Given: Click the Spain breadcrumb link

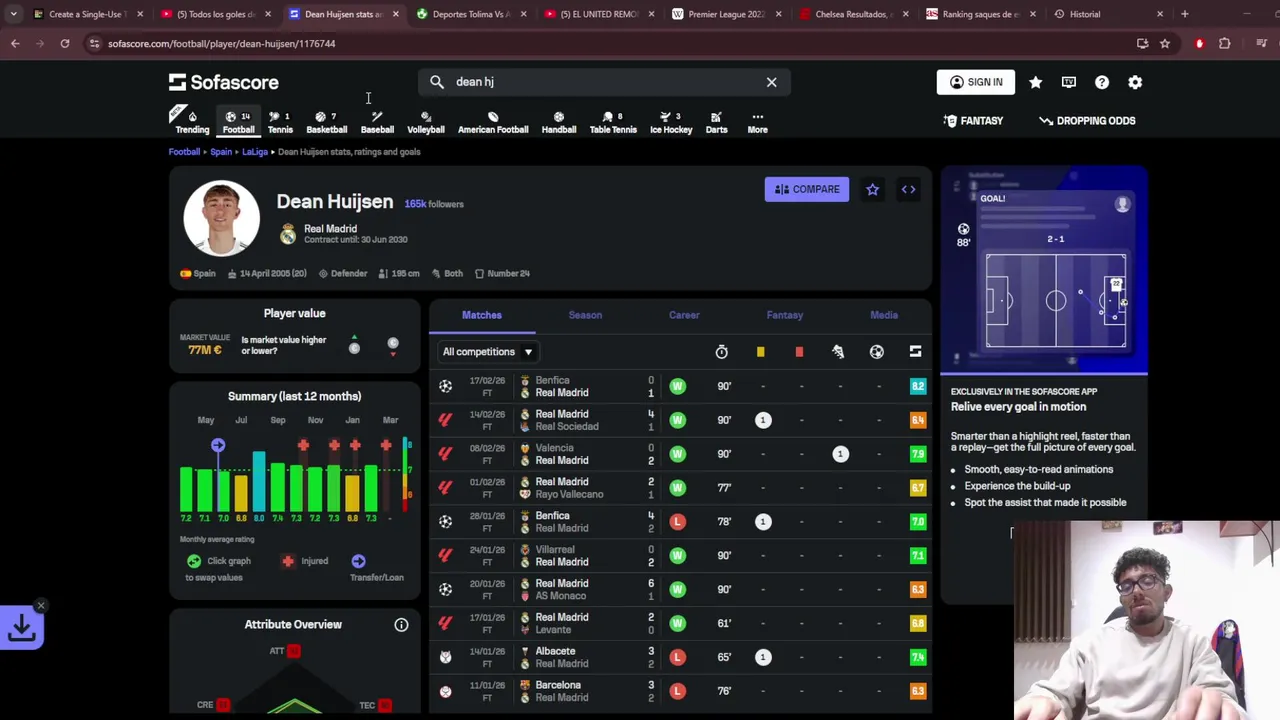Looking at the screenshot, I should (221, 152).
